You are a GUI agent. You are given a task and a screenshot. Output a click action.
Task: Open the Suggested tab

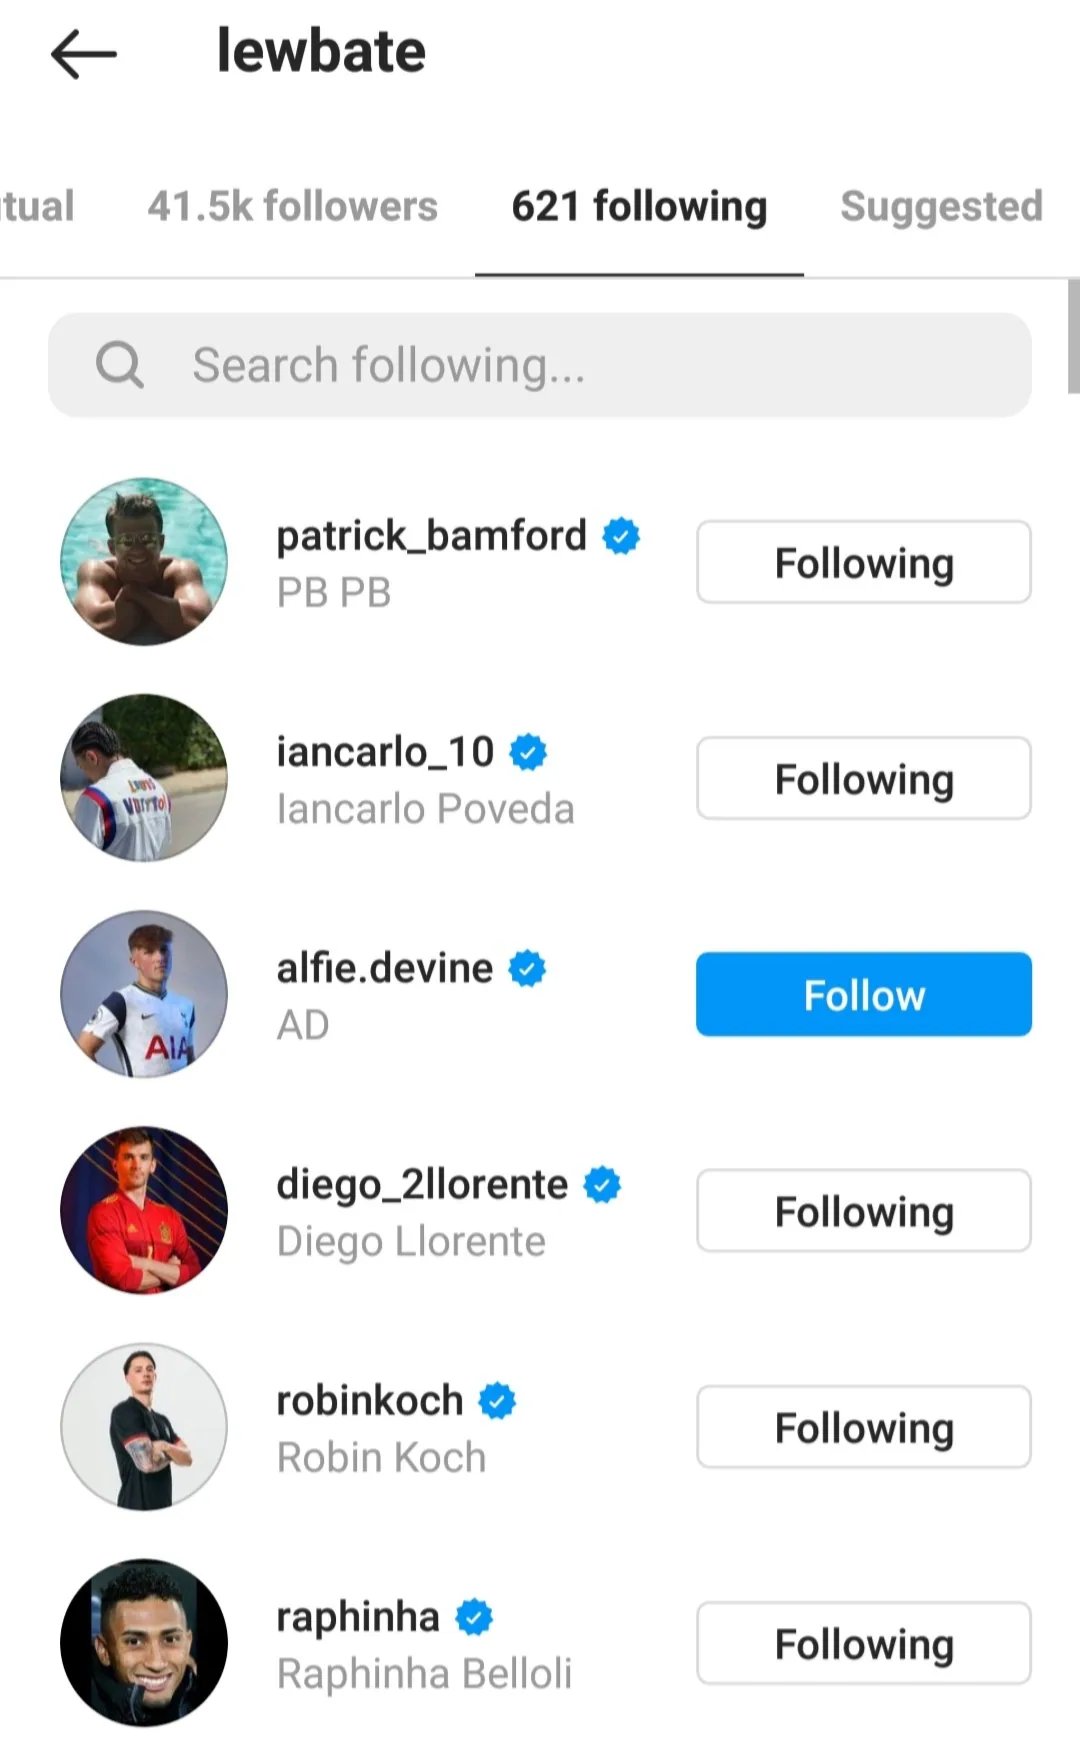click(x=941, y=206)
